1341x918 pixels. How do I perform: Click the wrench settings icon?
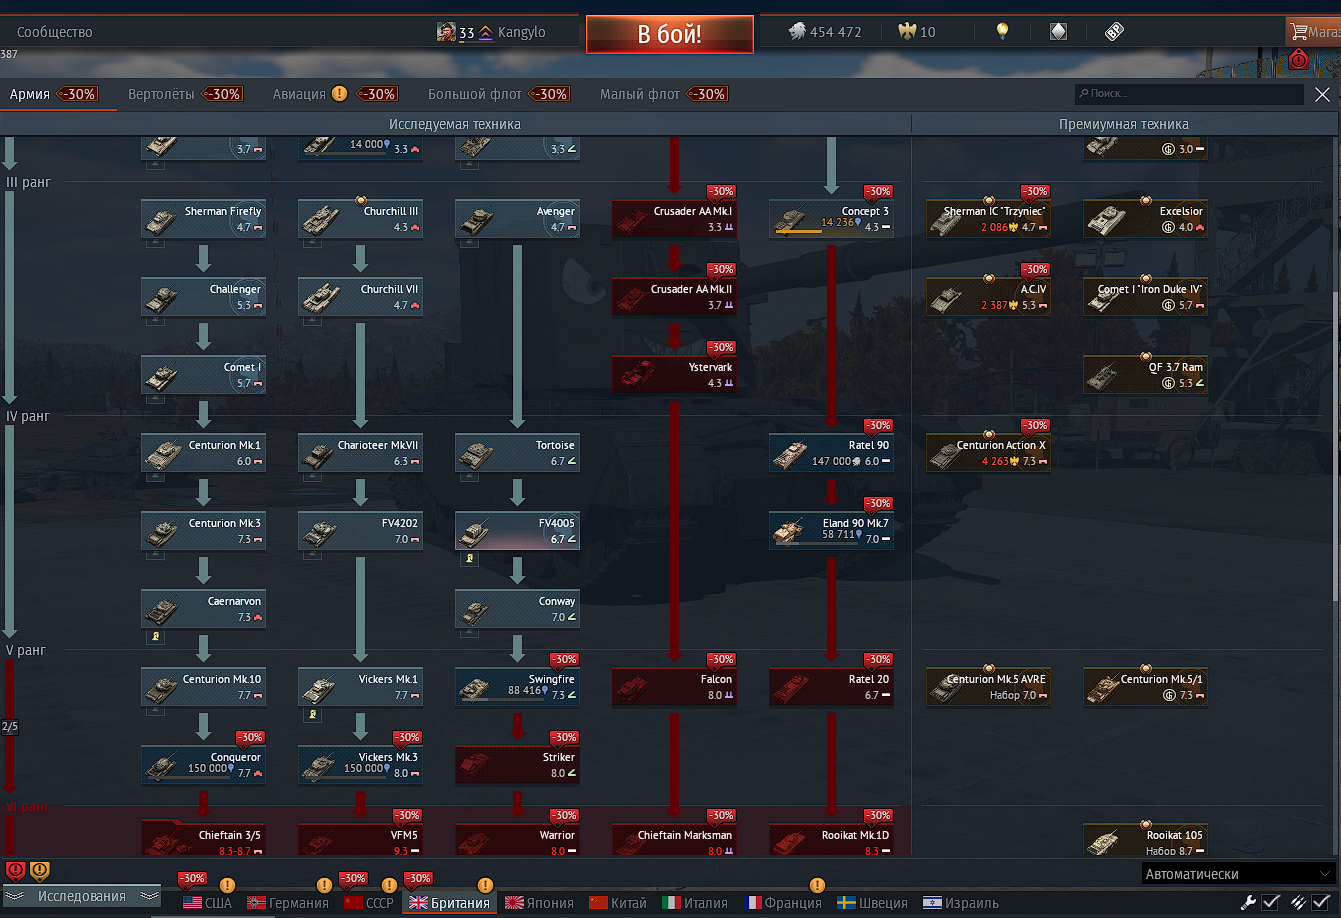point(1248,902)
